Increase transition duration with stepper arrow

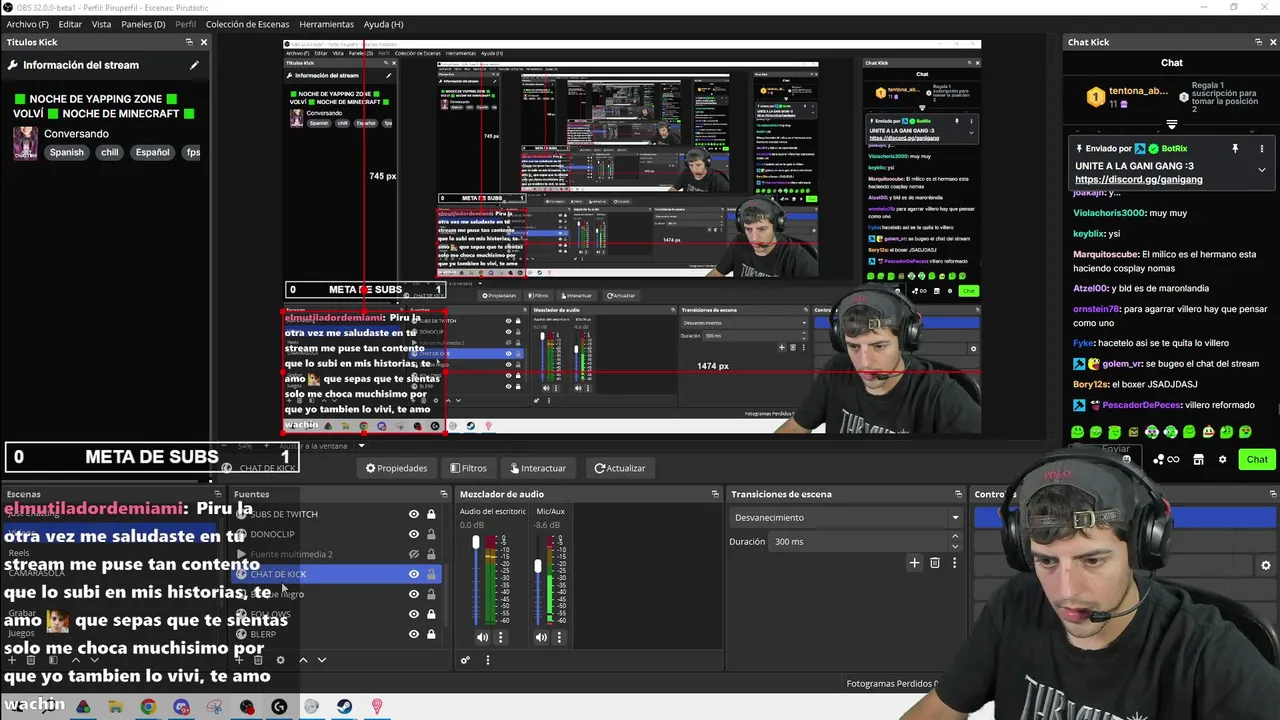click(x=954, y=537)
